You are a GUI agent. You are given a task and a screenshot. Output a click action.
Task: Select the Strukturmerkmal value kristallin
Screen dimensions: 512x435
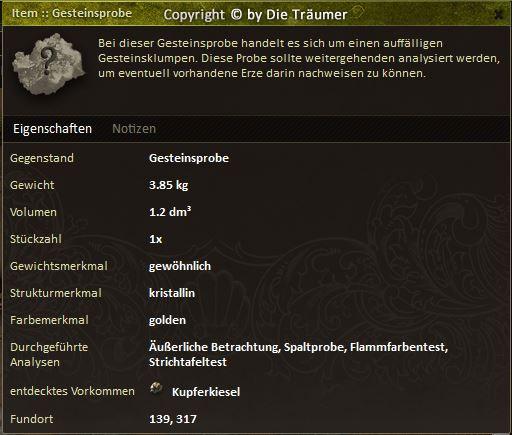click(172, 293)
